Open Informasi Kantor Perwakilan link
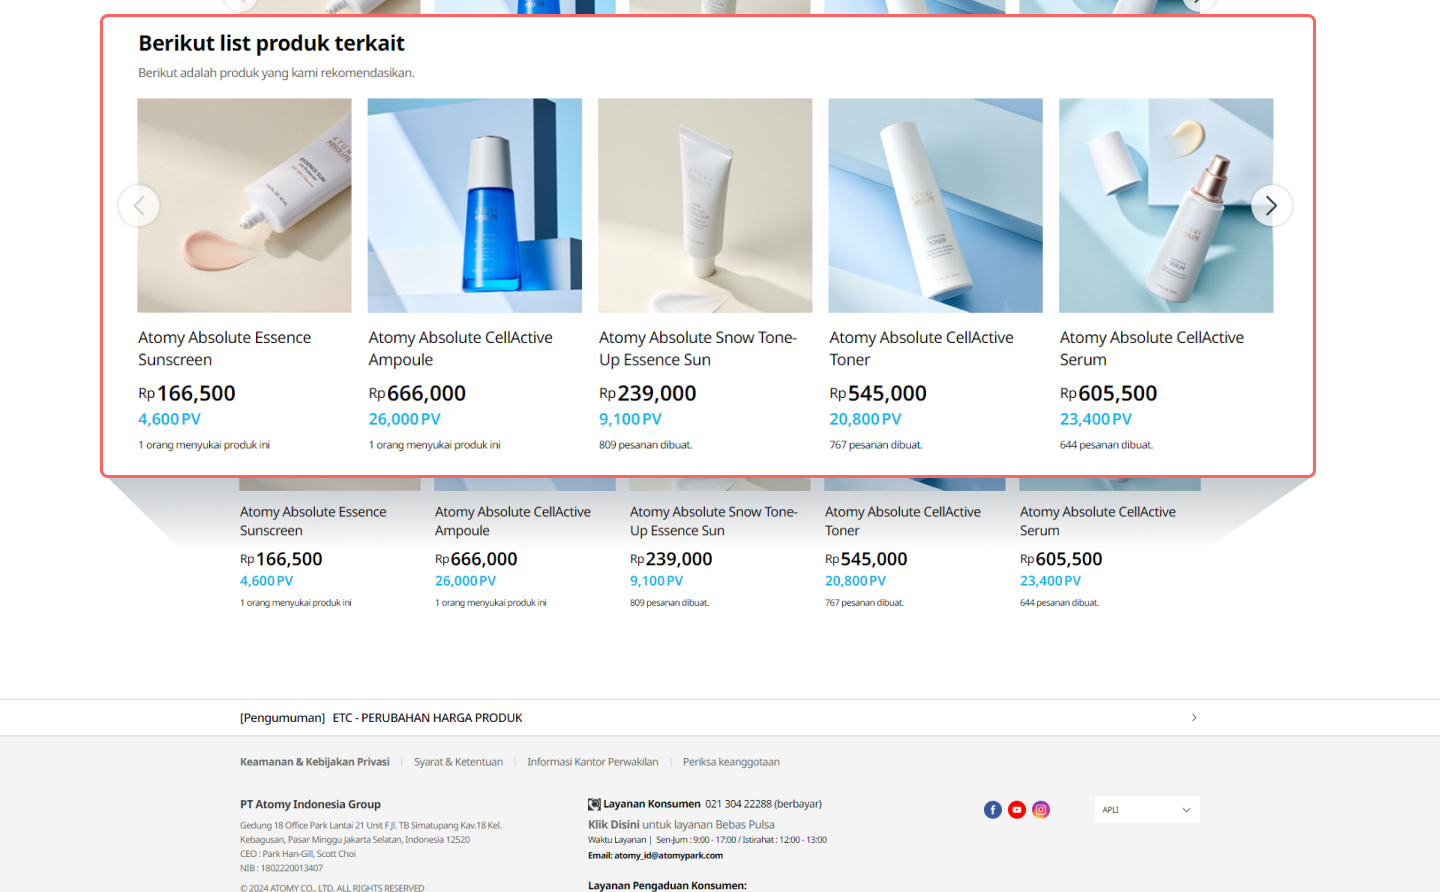The image size is (1440, 892). click(593, 762)
